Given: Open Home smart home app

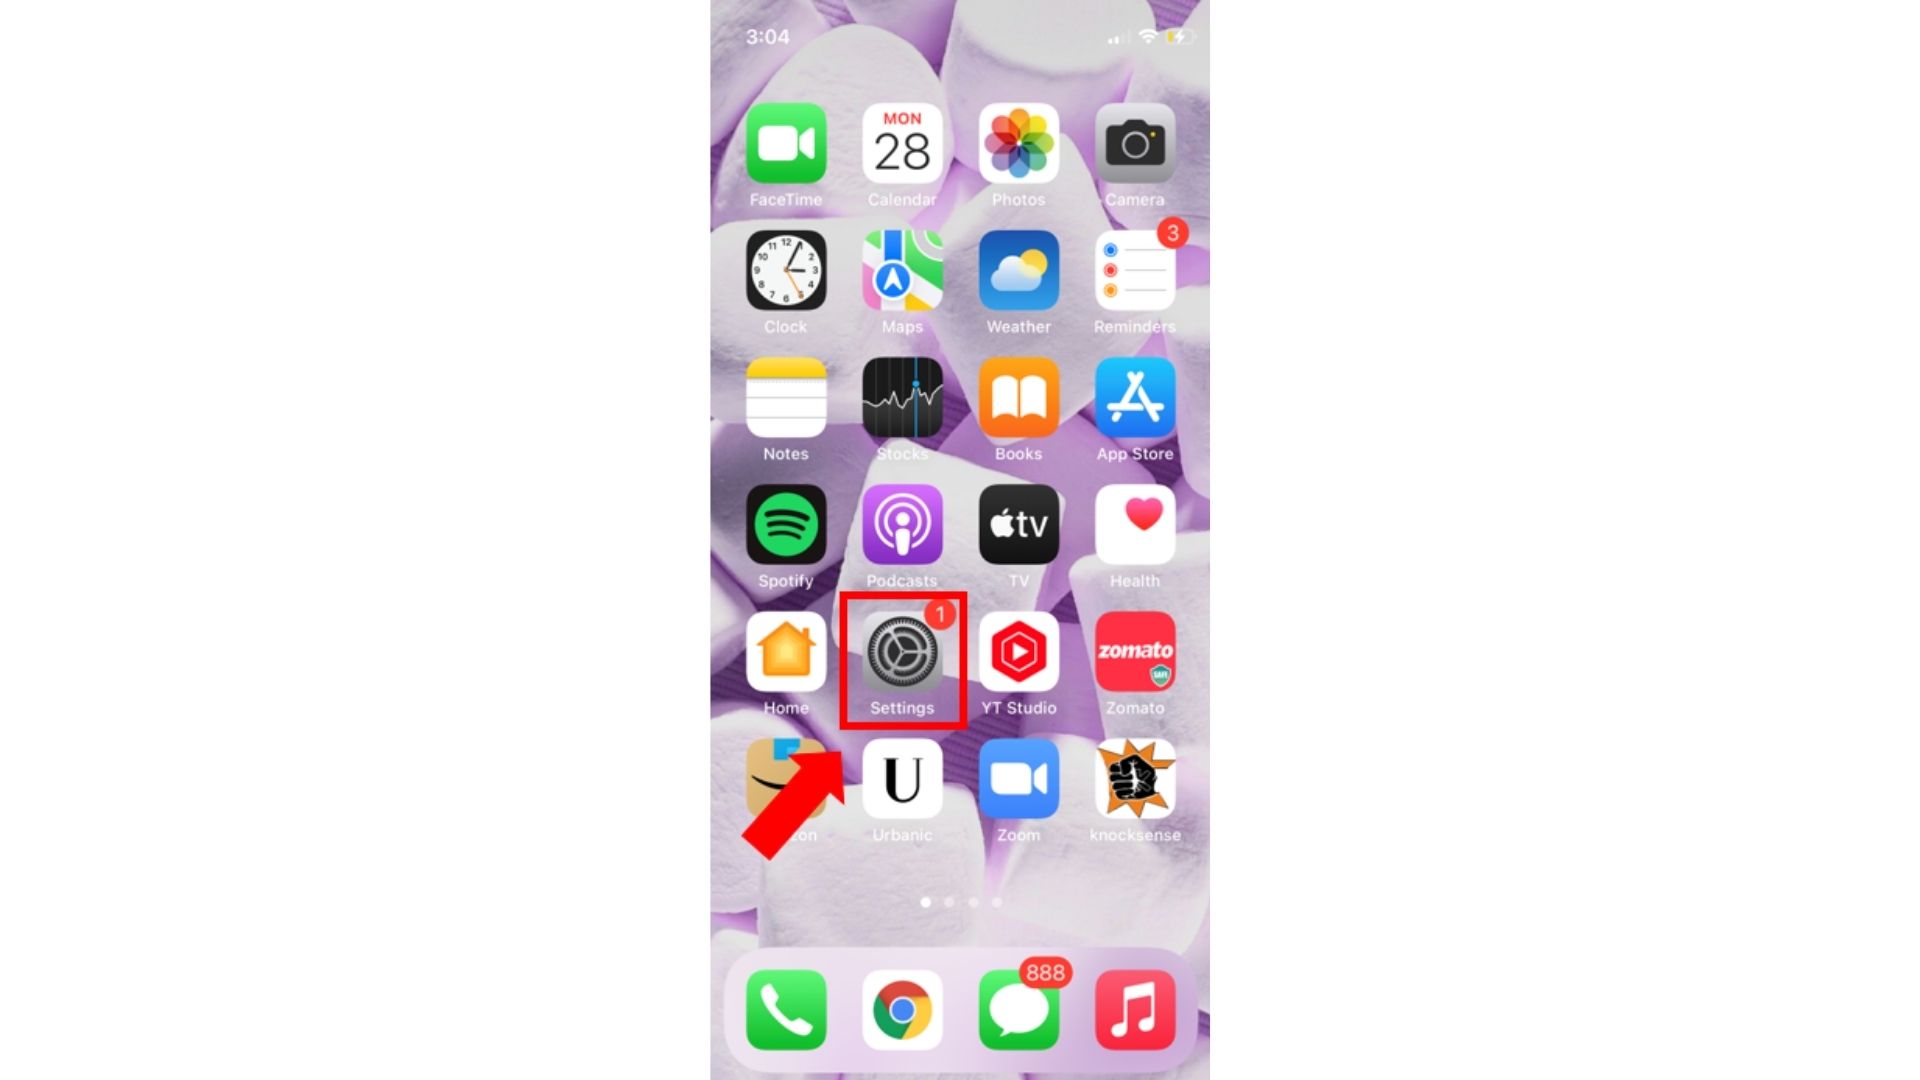Looking at the screenshot, I should click(786, 651).
